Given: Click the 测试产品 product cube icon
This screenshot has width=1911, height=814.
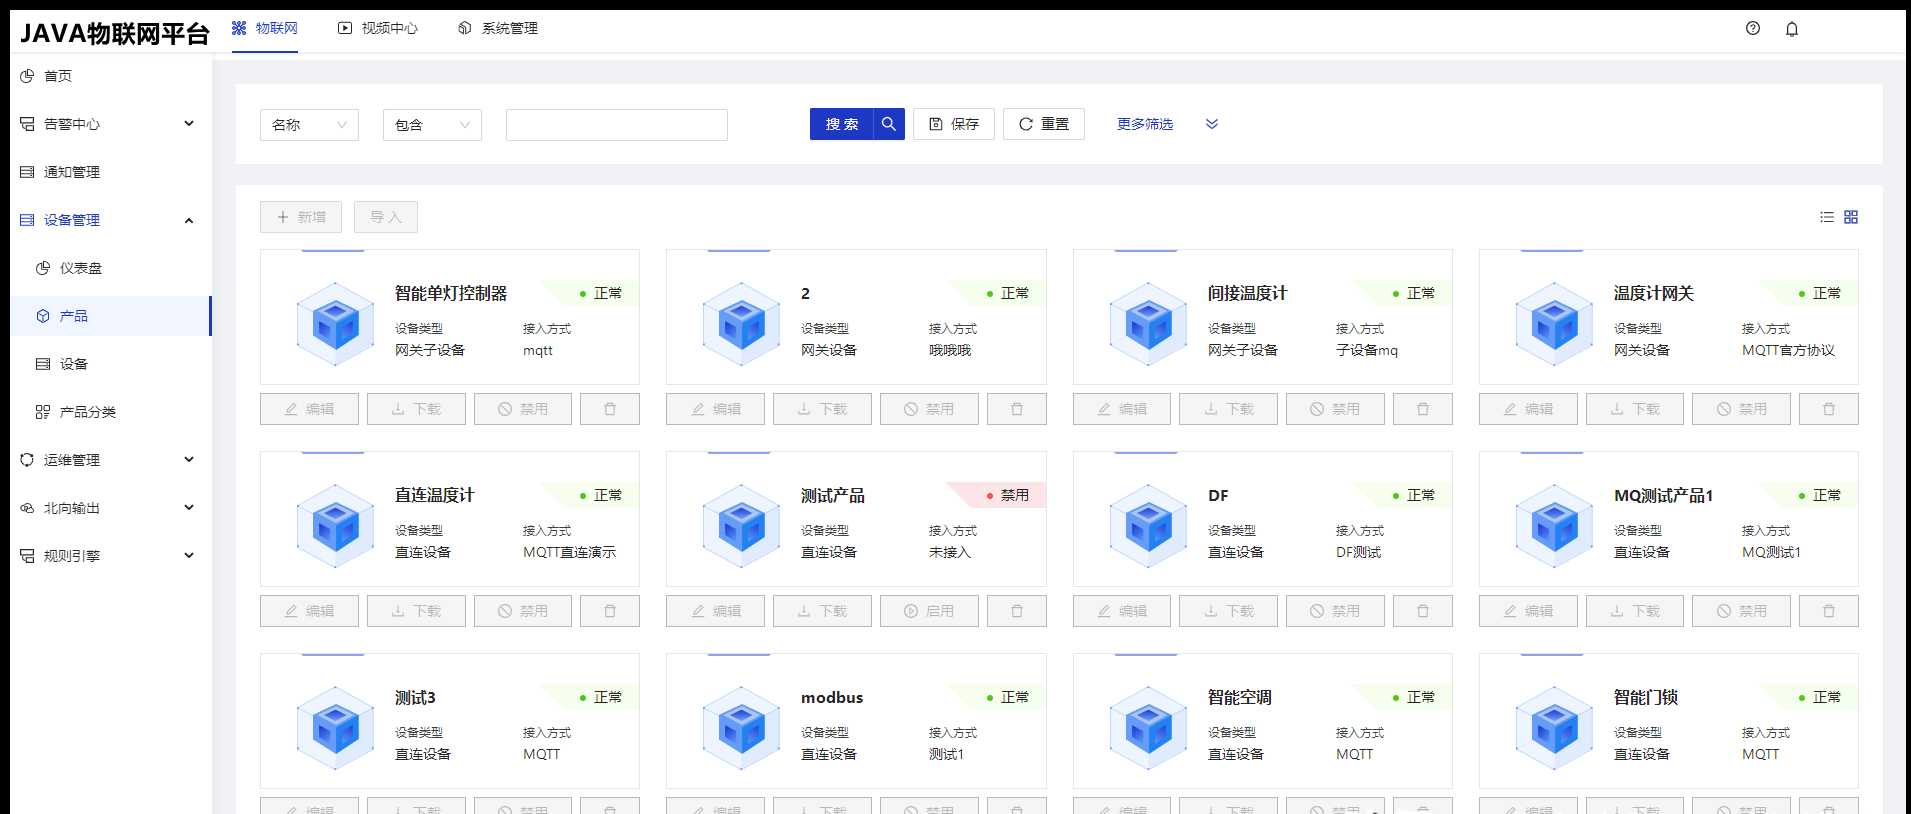Looking at the screenshot, I should pos(742,525).
